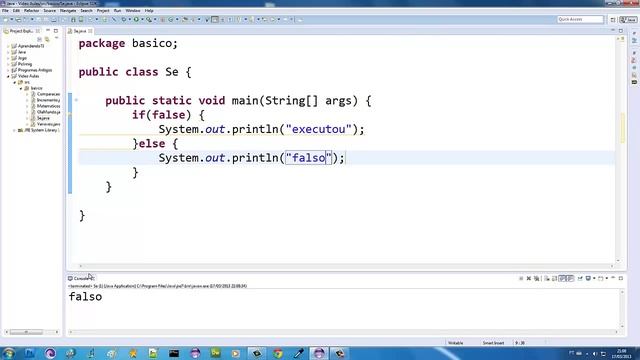Open the File menu

(5, 11)
